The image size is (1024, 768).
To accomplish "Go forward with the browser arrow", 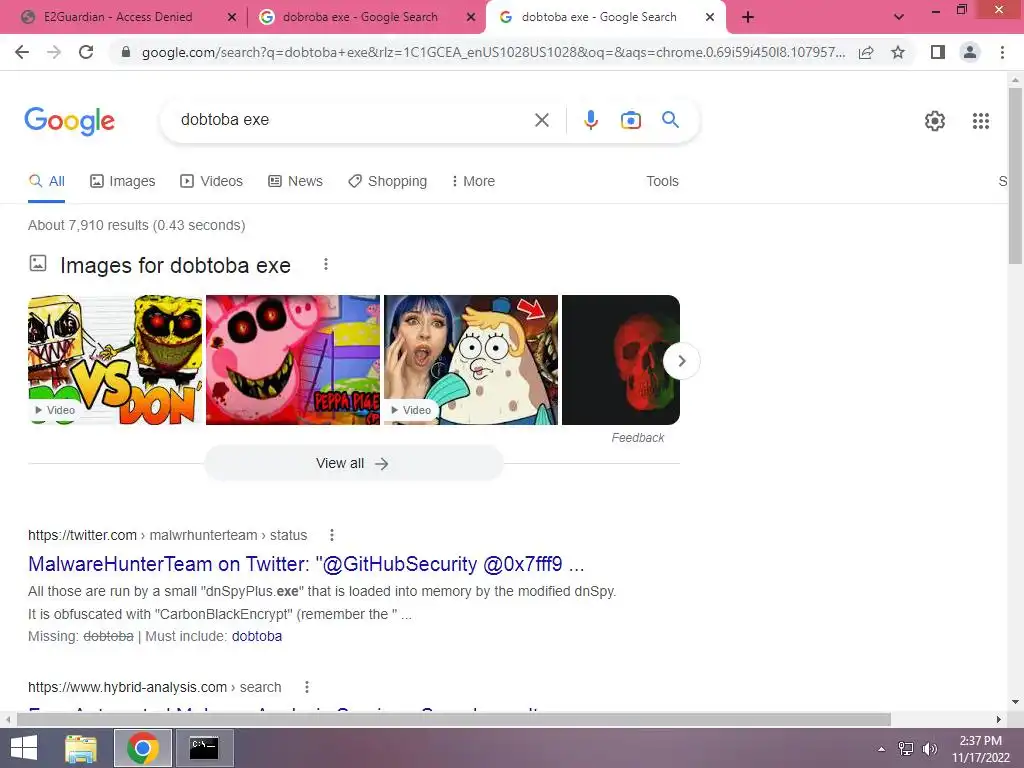I will (54, 52).
